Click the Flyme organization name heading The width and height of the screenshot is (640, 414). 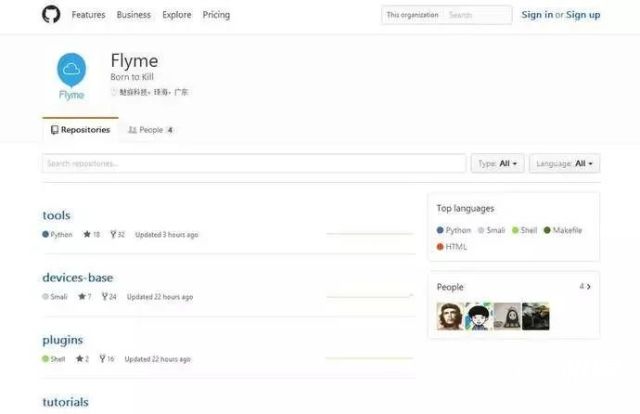coord(134,61)
